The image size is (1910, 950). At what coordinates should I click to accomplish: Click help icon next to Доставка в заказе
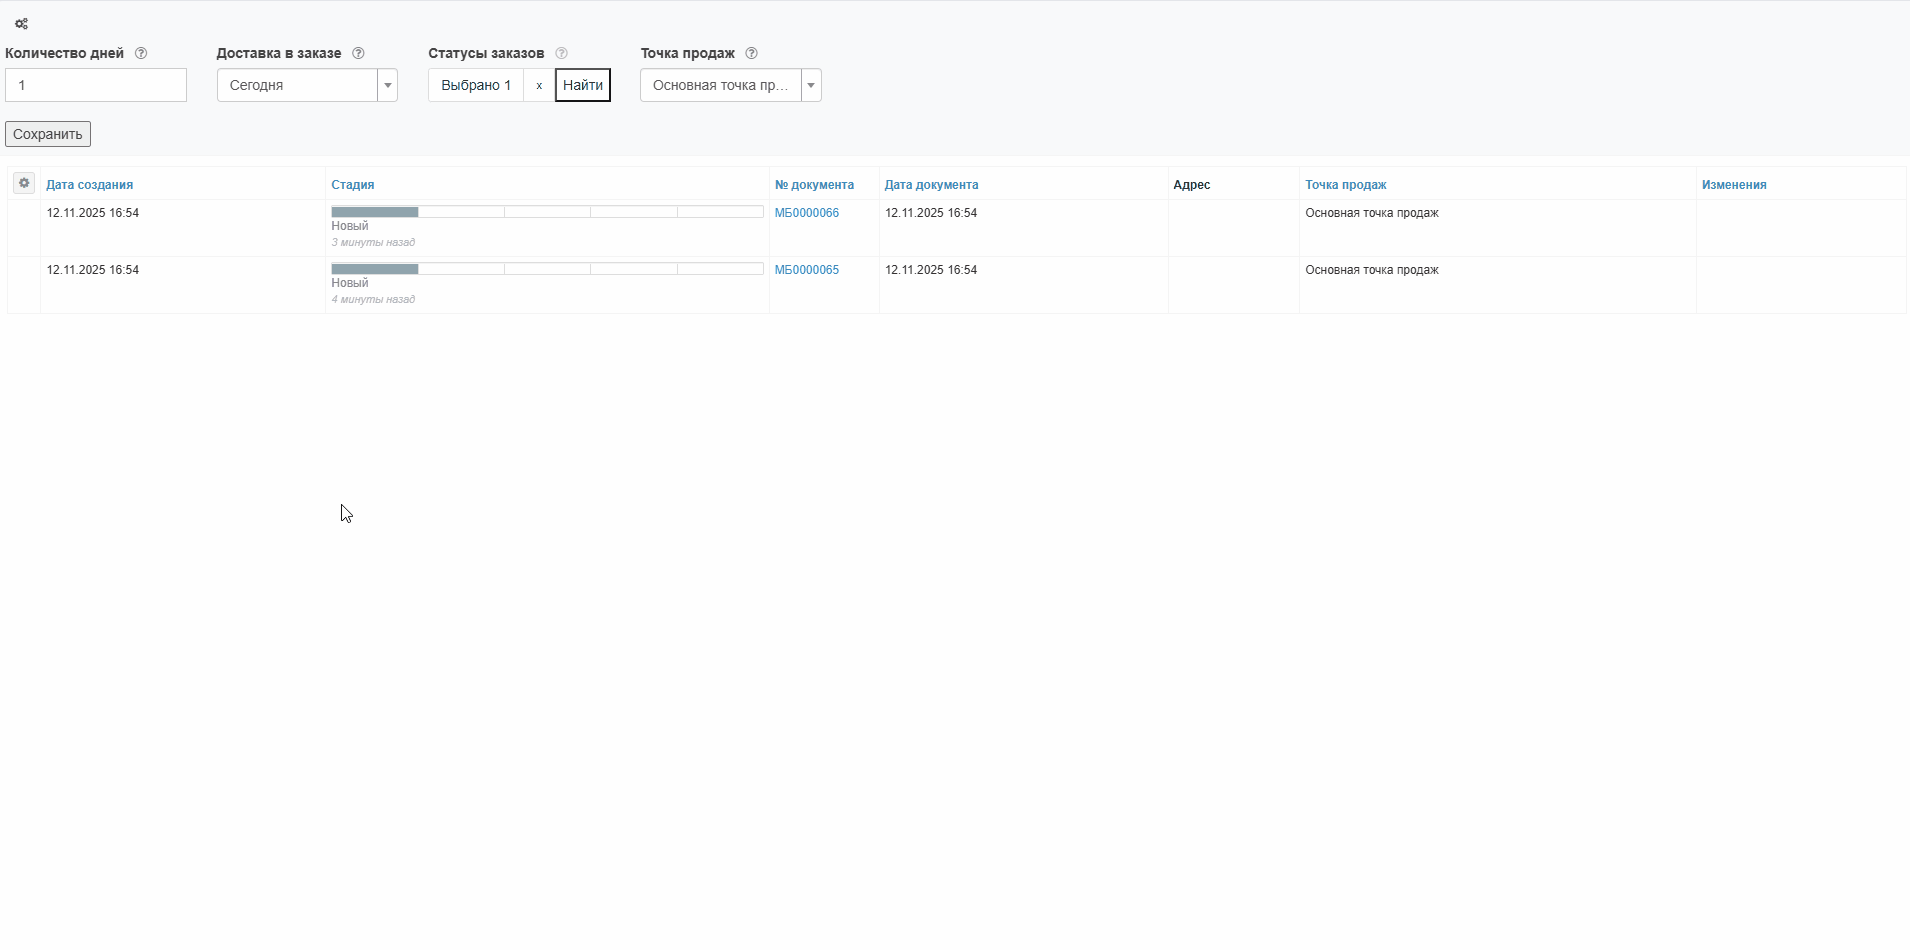pyautogui.click(x=358, y=53)
